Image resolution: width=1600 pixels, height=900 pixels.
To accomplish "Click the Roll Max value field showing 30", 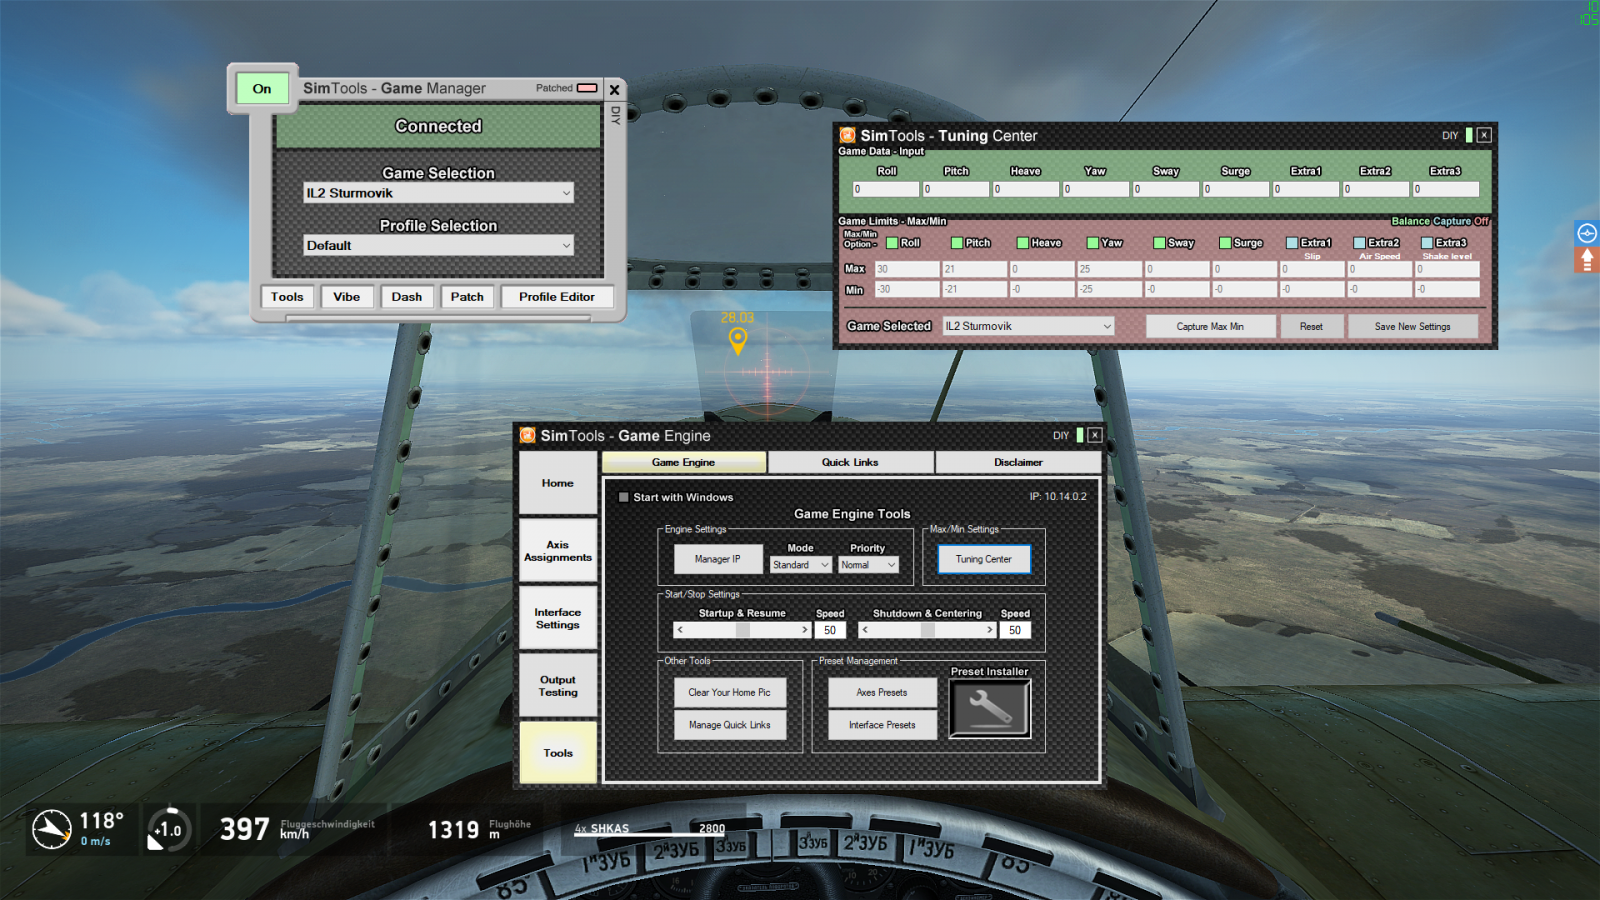I will point(907,269).
